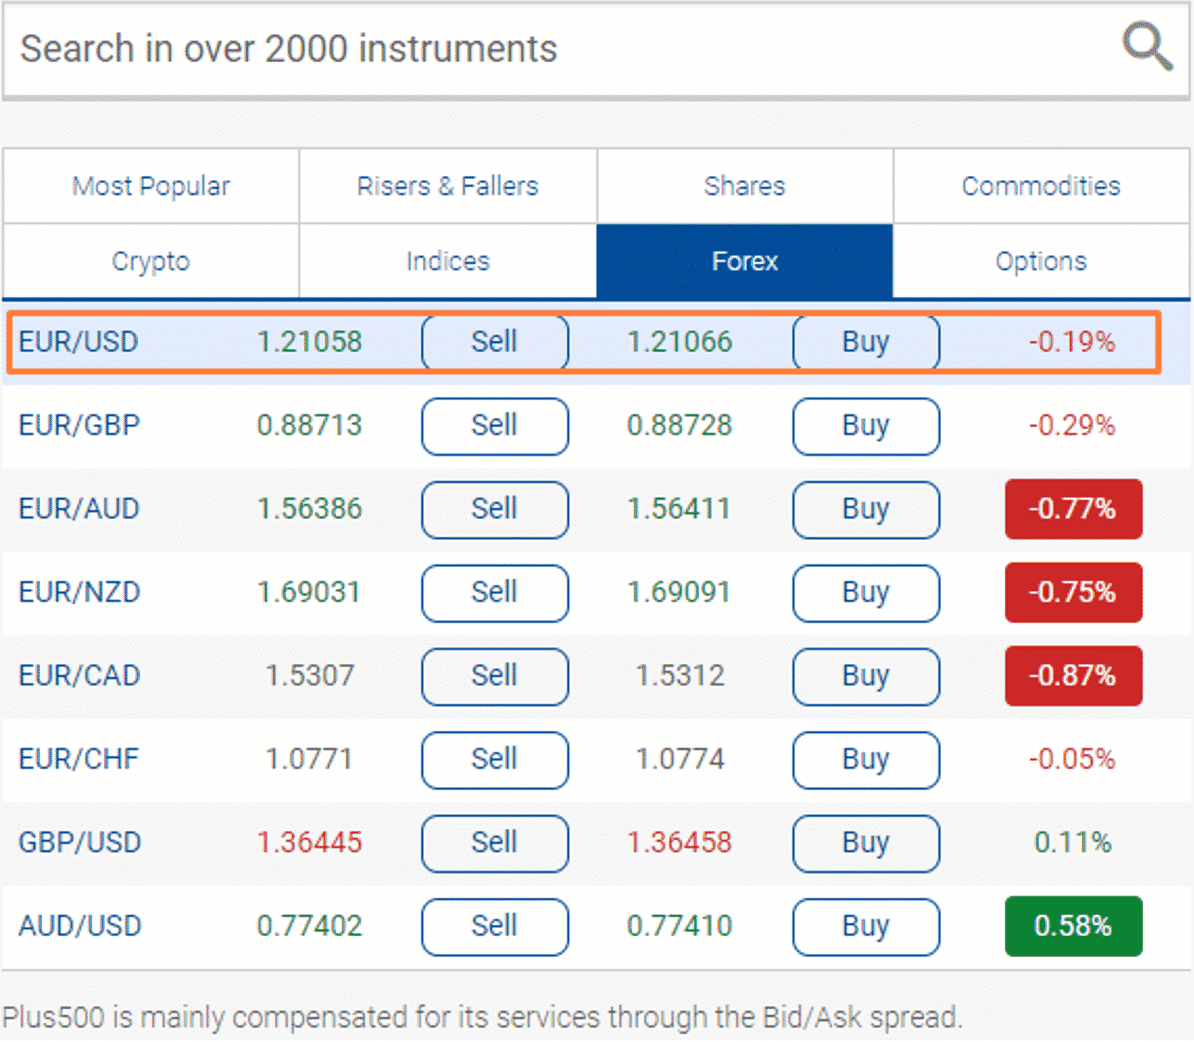Click the EUR/CAD sell price 1.5307
This screenshot has height=1042, width=1194.
coord(309,676)
